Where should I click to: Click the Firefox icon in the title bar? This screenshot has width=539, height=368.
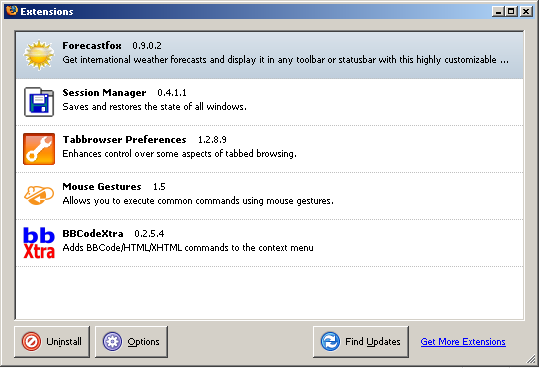pyautogui.click(x=12, y=11)
